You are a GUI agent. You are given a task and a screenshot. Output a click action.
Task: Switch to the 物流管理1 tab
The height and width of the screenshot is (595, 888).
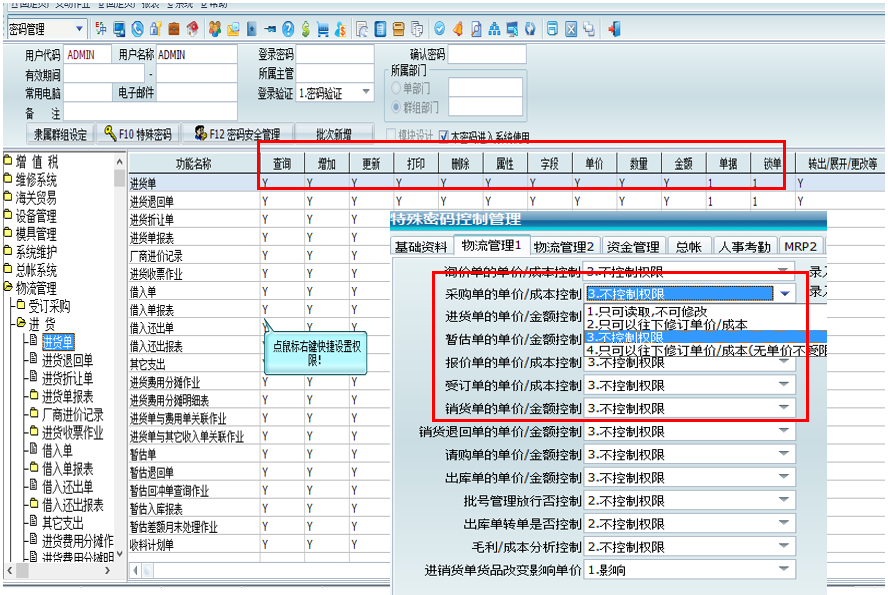click(492, 245)
